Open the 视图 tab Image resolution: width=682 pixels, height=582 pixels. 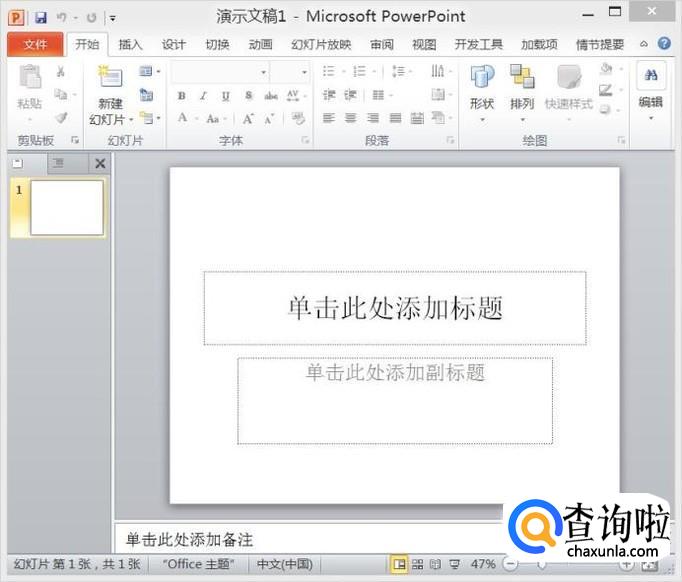(x=424, y=44)
